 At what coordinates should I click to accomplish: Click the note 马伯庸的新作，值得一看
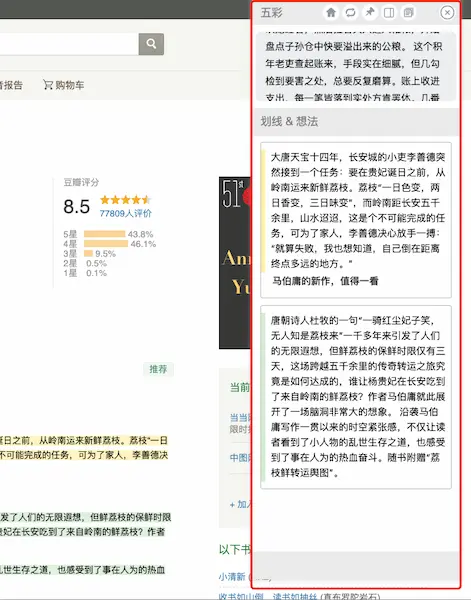tap(325, 281)
